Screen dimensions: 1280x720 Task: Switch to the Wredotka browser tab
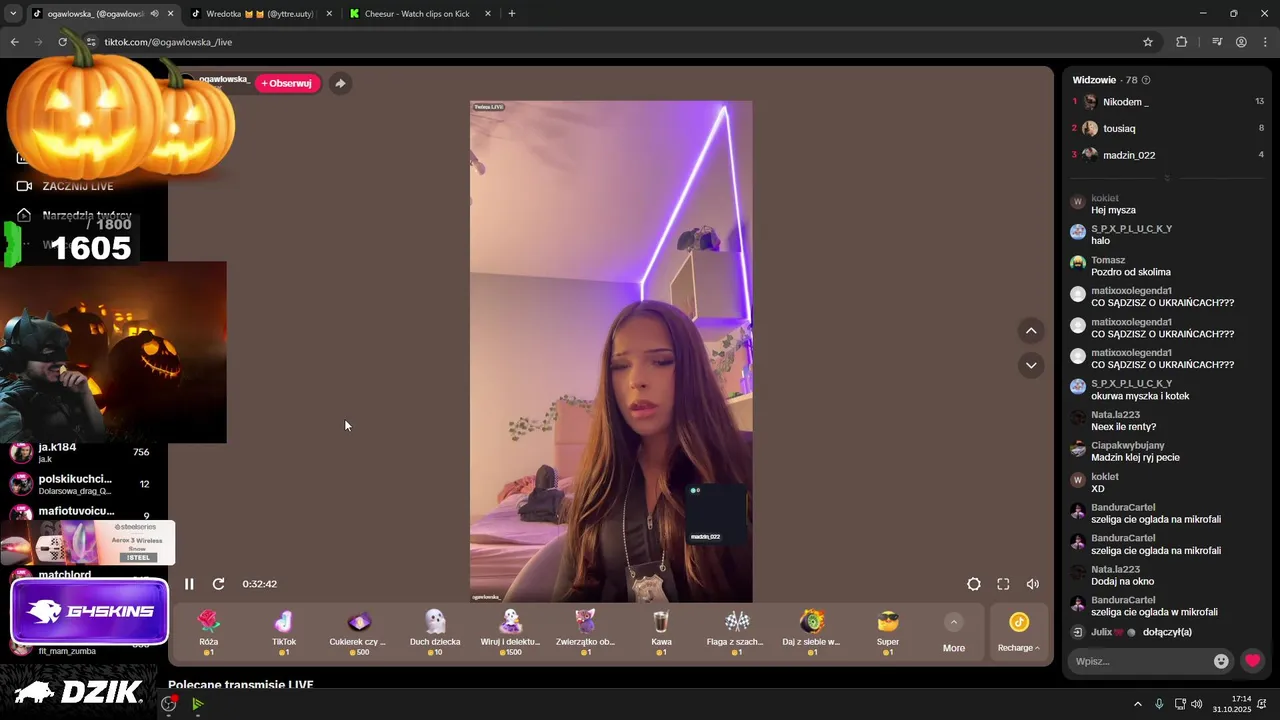click(x=260, y=14)
